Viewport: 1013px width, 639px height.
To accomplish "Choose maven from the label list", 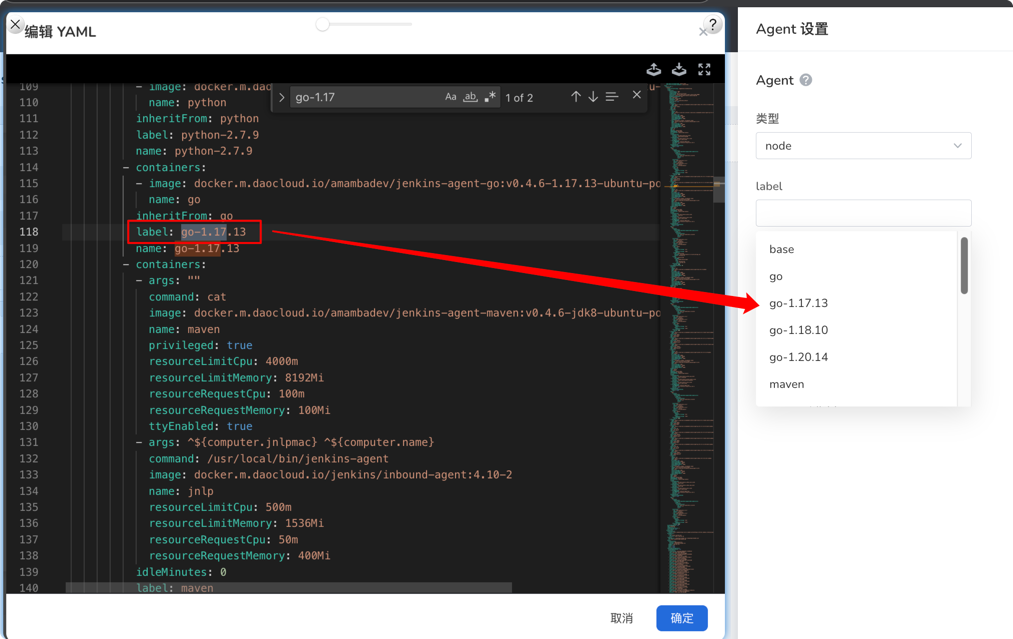I will (x=786, y=384).
